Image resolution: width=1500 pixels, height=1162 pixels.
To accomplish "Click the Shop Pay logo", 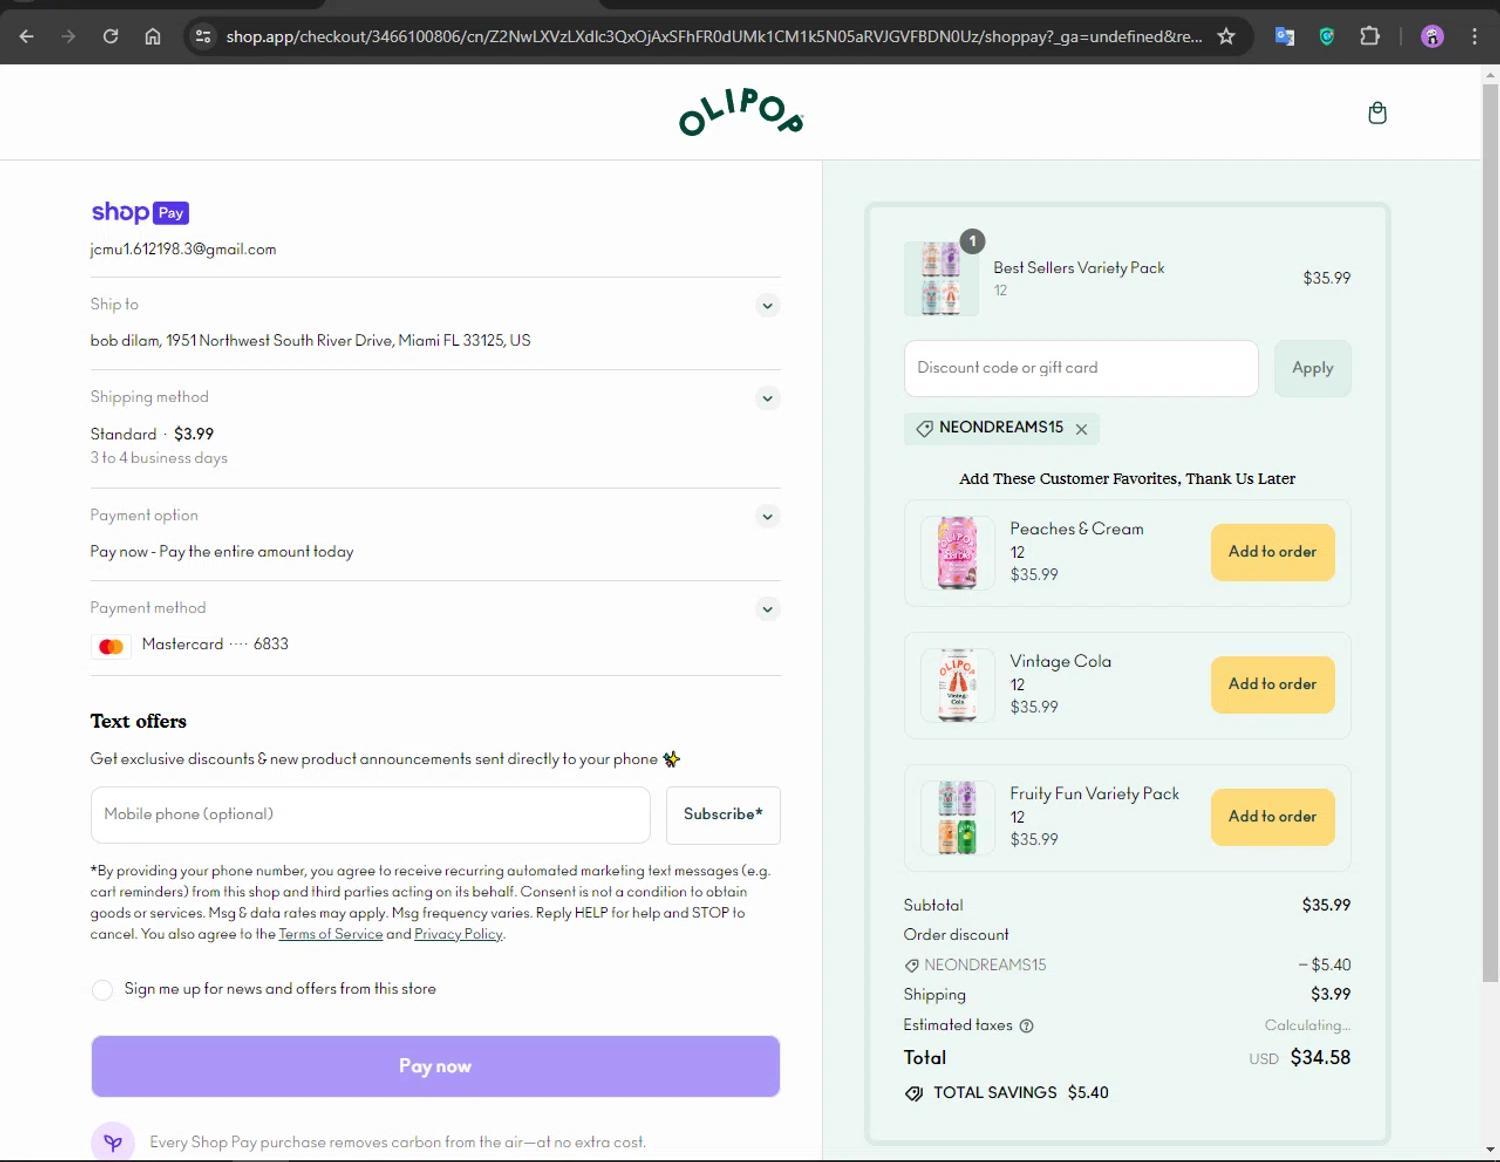I will (x=140, y=212).
